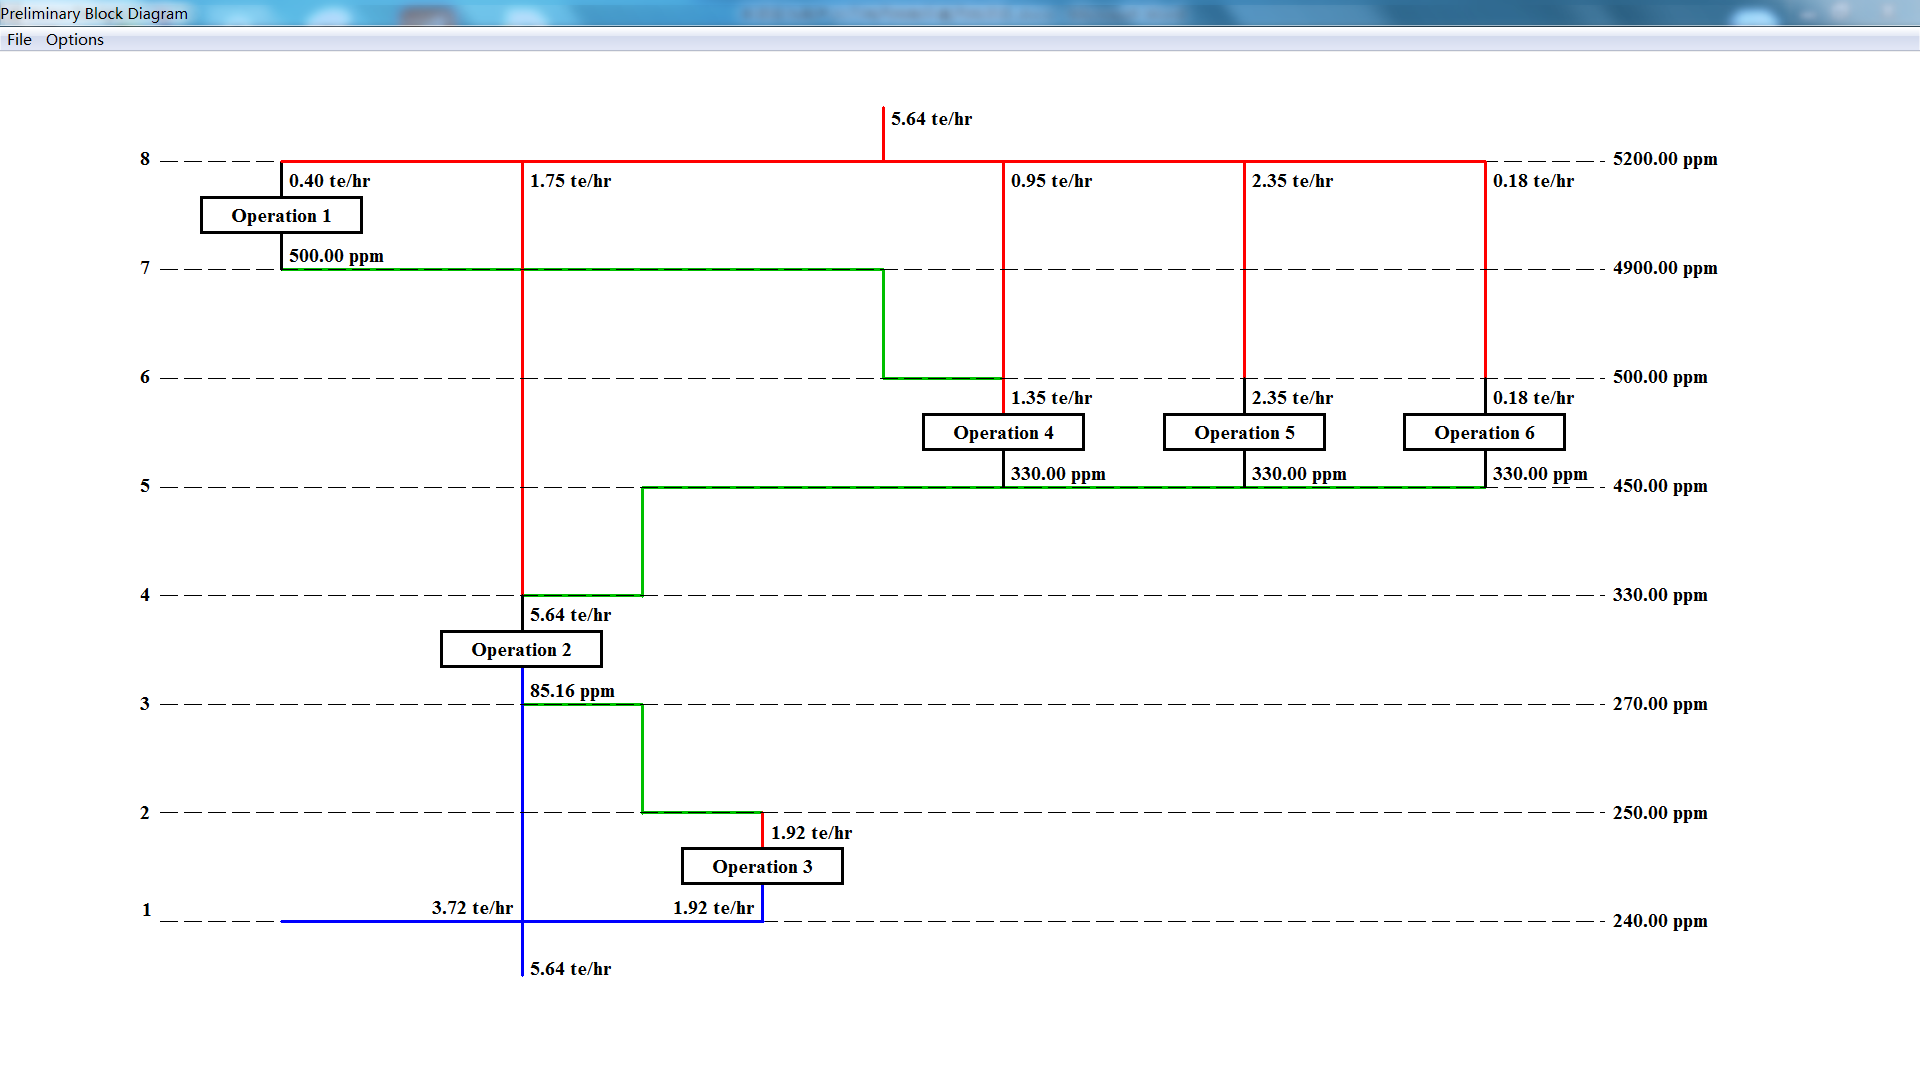The width and height of the screenshot is (1920, 1080).
Task: Select the Operation 1 block
Action: [x=281, y=215]
